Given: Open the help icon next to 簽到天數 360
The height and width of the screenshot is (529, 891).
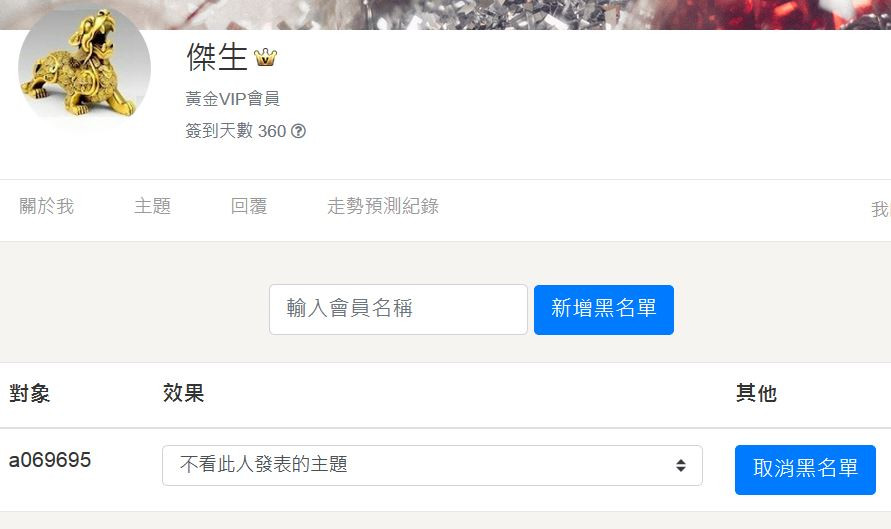Looking at the screenshot, I should (x=298, y=131).
